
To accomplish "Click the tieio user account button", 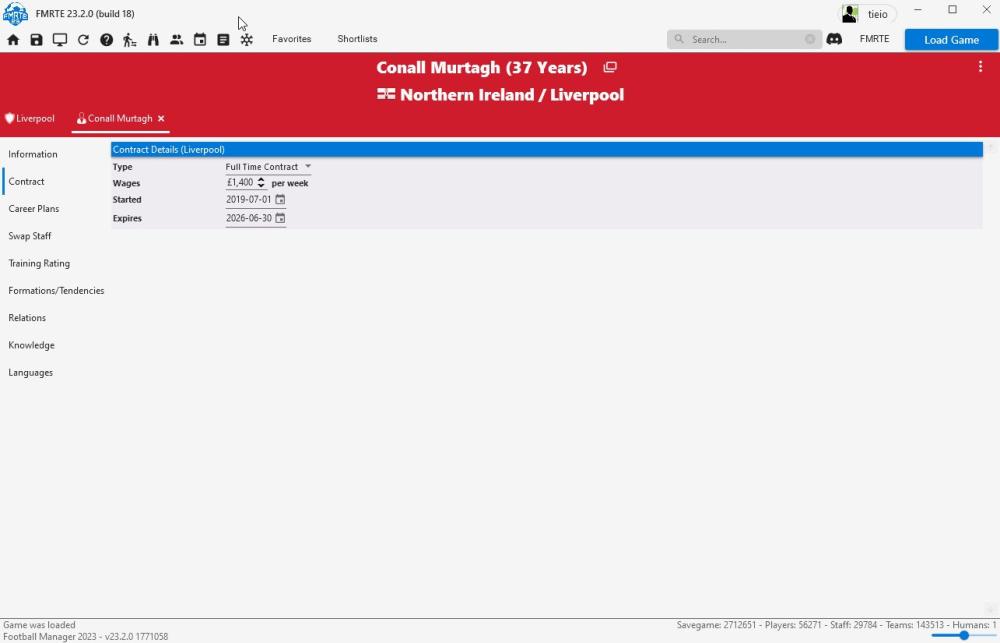I will (x=869, y=13).
